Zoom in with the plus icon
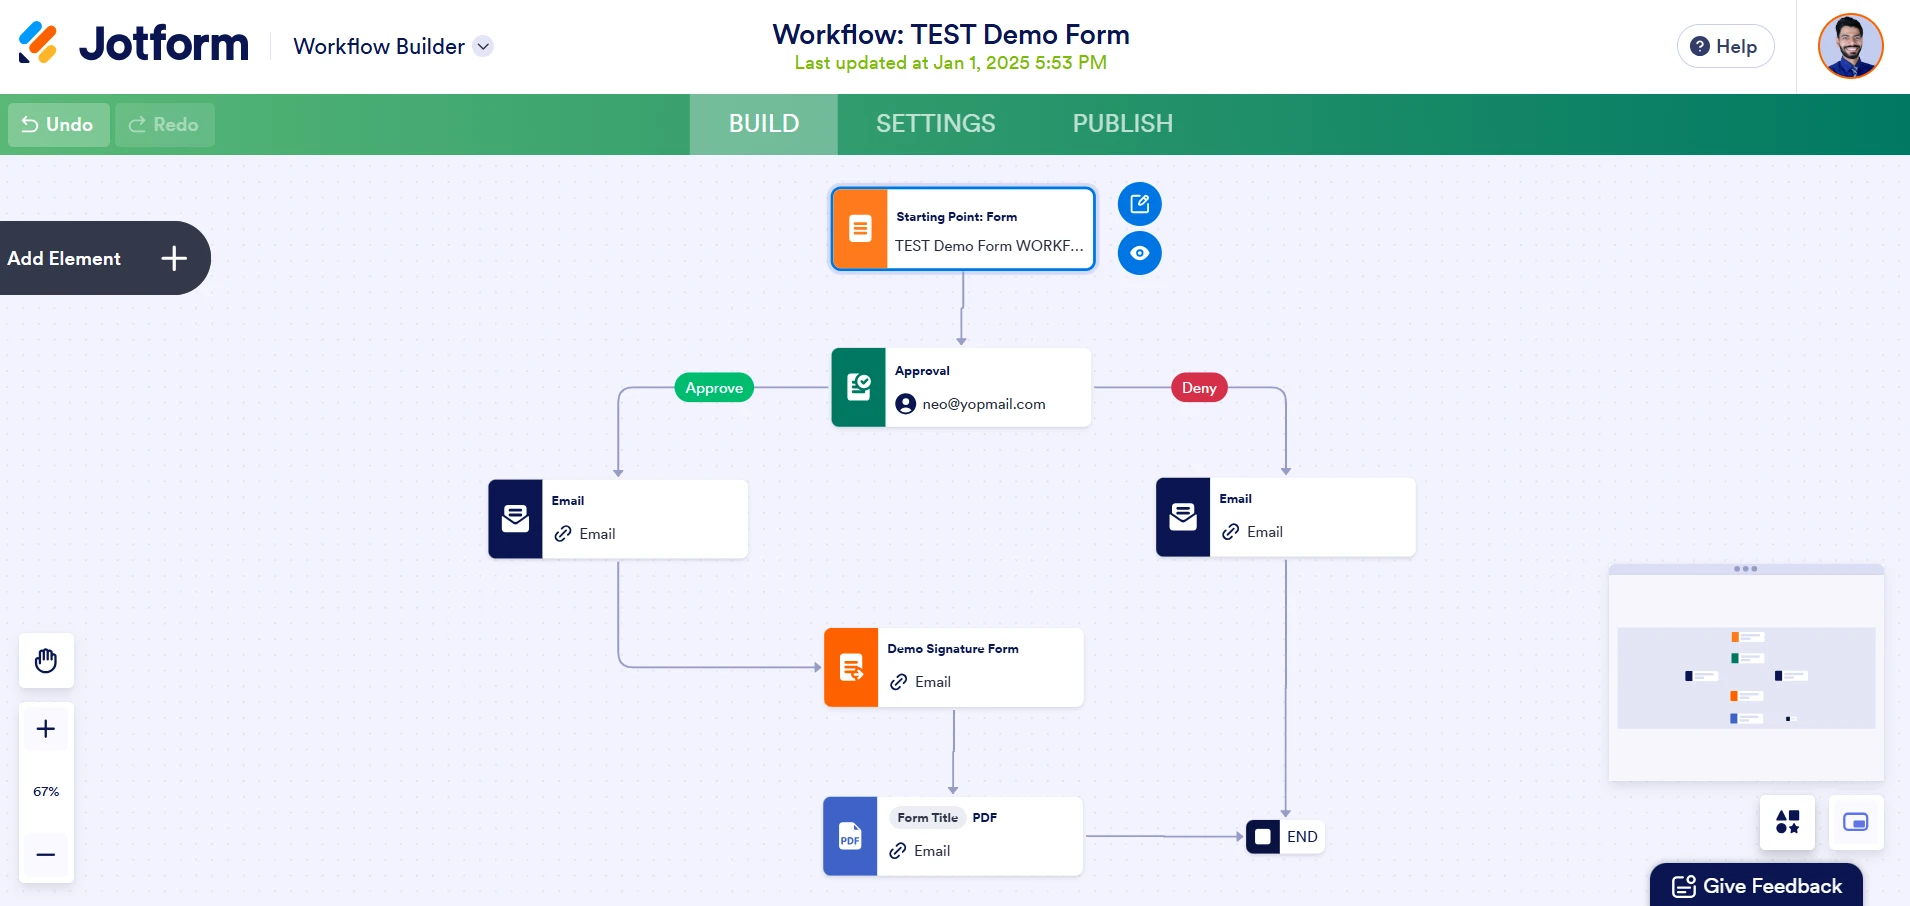Screen dimensions: 1910x906 click(x=46, y=729)
